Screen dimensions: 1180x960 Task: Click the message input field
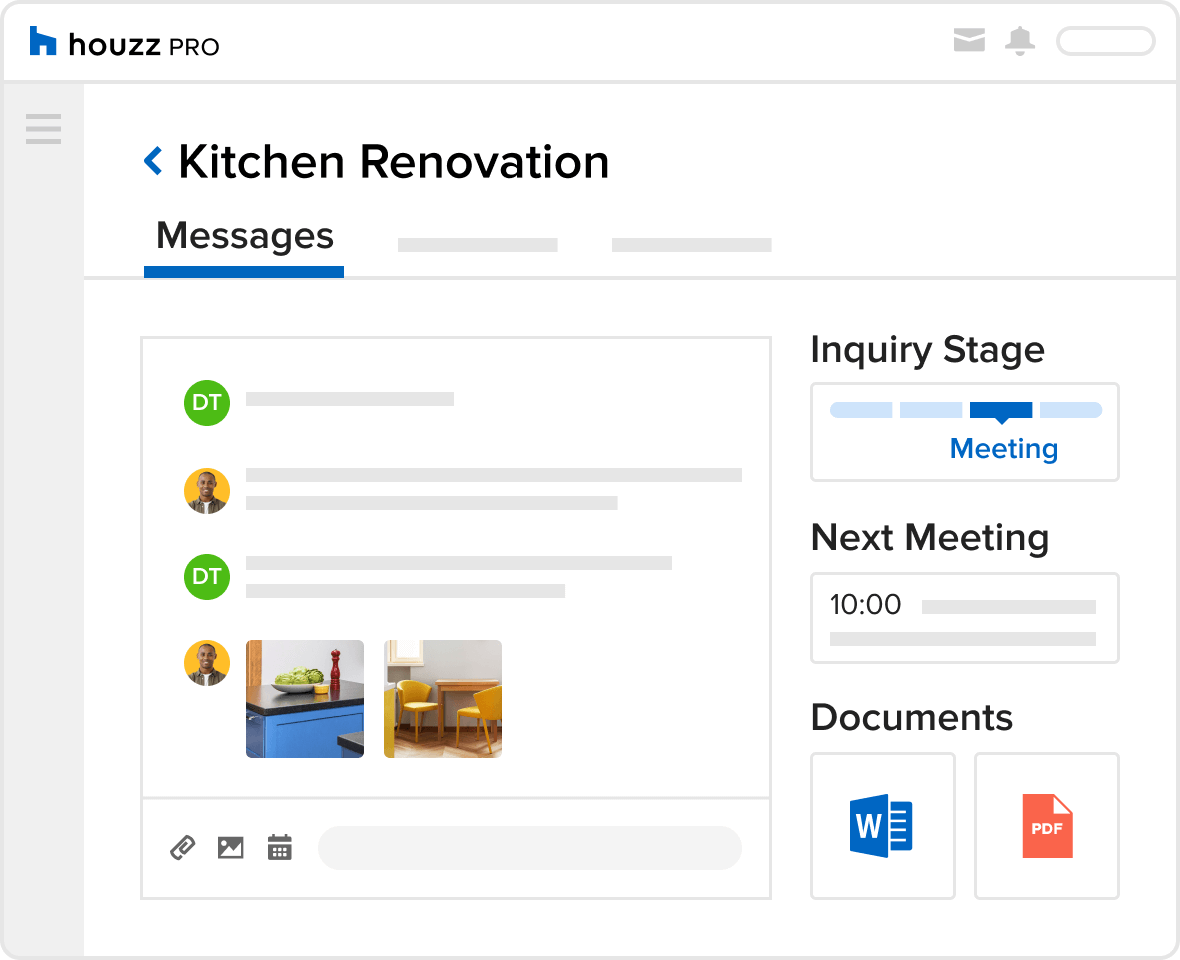point(529,847)
